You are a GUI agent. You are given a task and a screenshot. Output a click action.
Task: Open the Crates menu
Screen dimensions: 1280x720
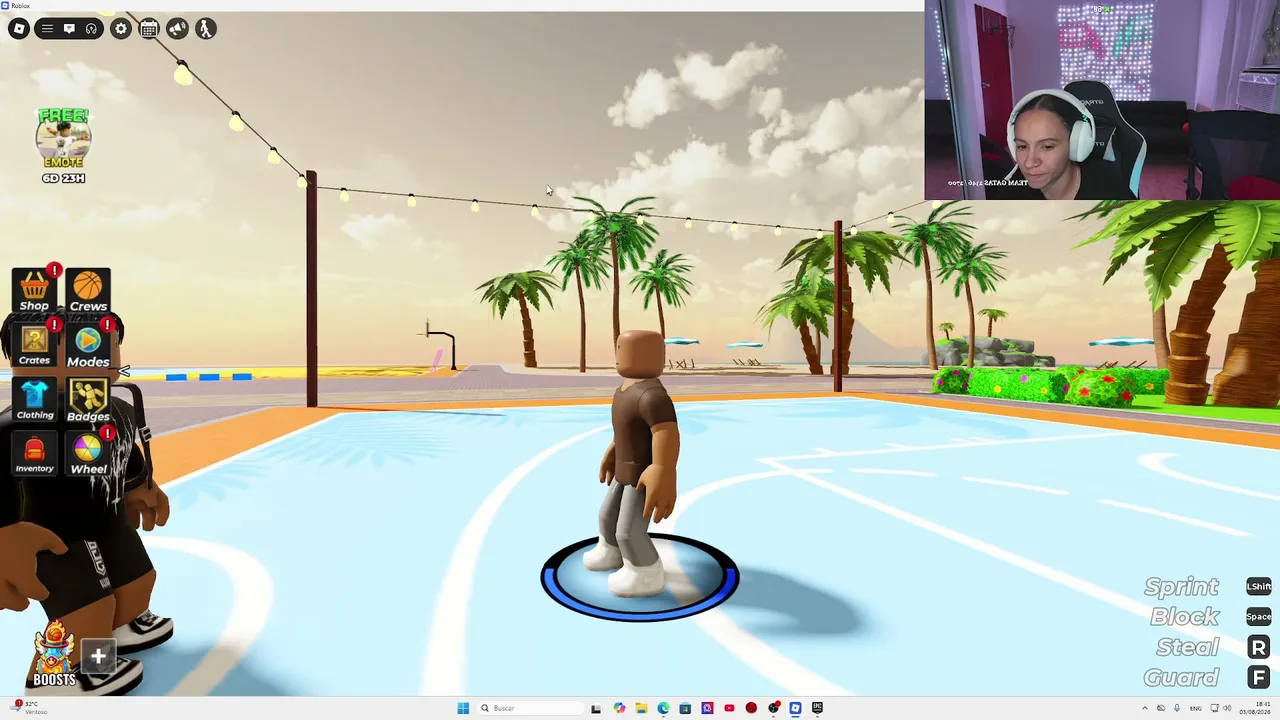tap(35, 344)
